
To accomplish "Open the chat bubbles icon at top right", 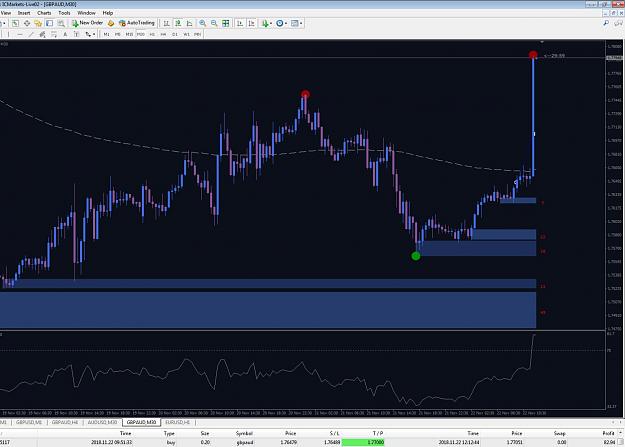I will pos(619,24).
